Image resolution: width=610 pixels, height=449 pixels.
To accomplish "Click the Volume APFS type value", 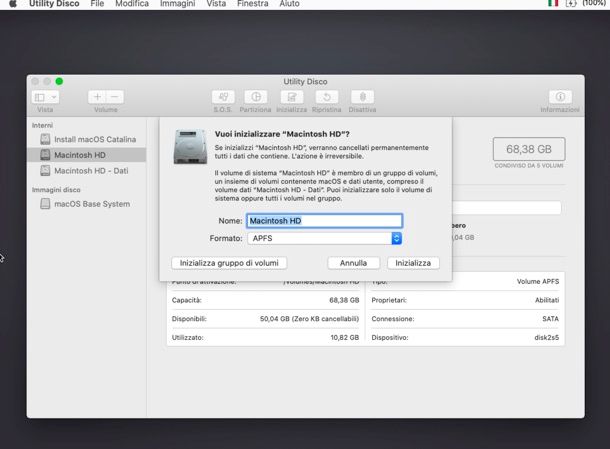I will tap(538, 282).
